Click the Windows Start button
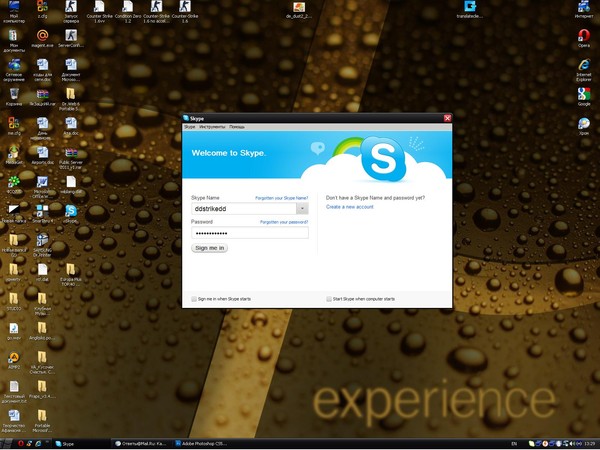The width and height of the screenshot is (600, 450). coord(7,444)
